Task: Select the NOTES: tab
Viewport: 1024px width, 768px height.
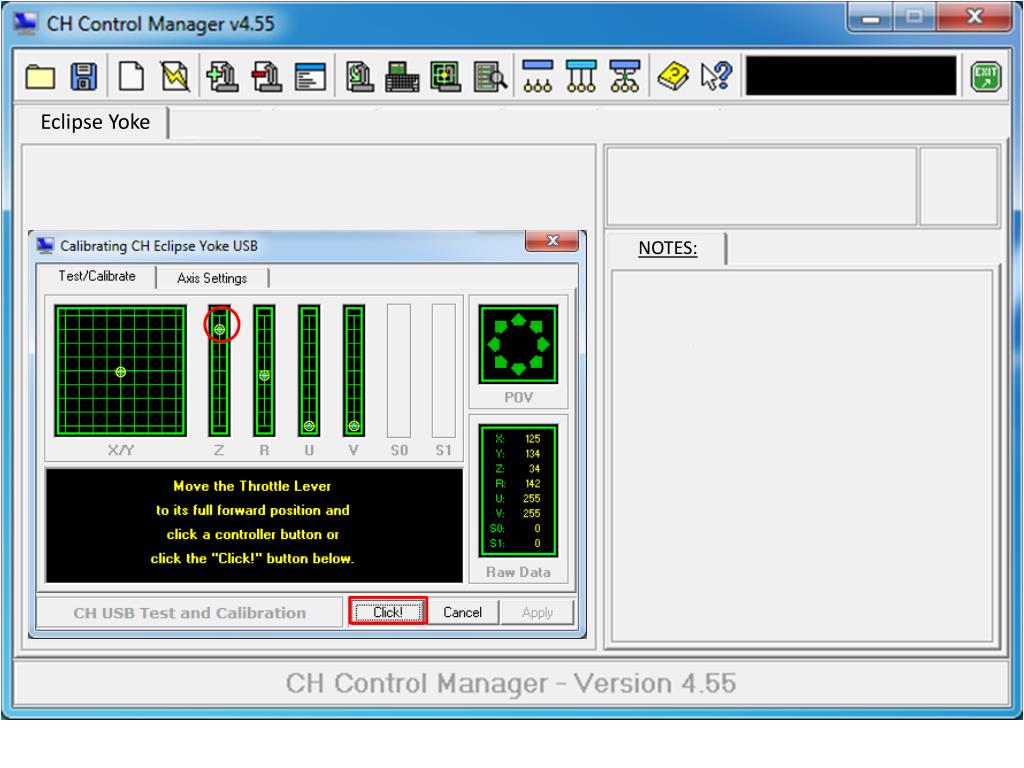Action: coord(667,248)
